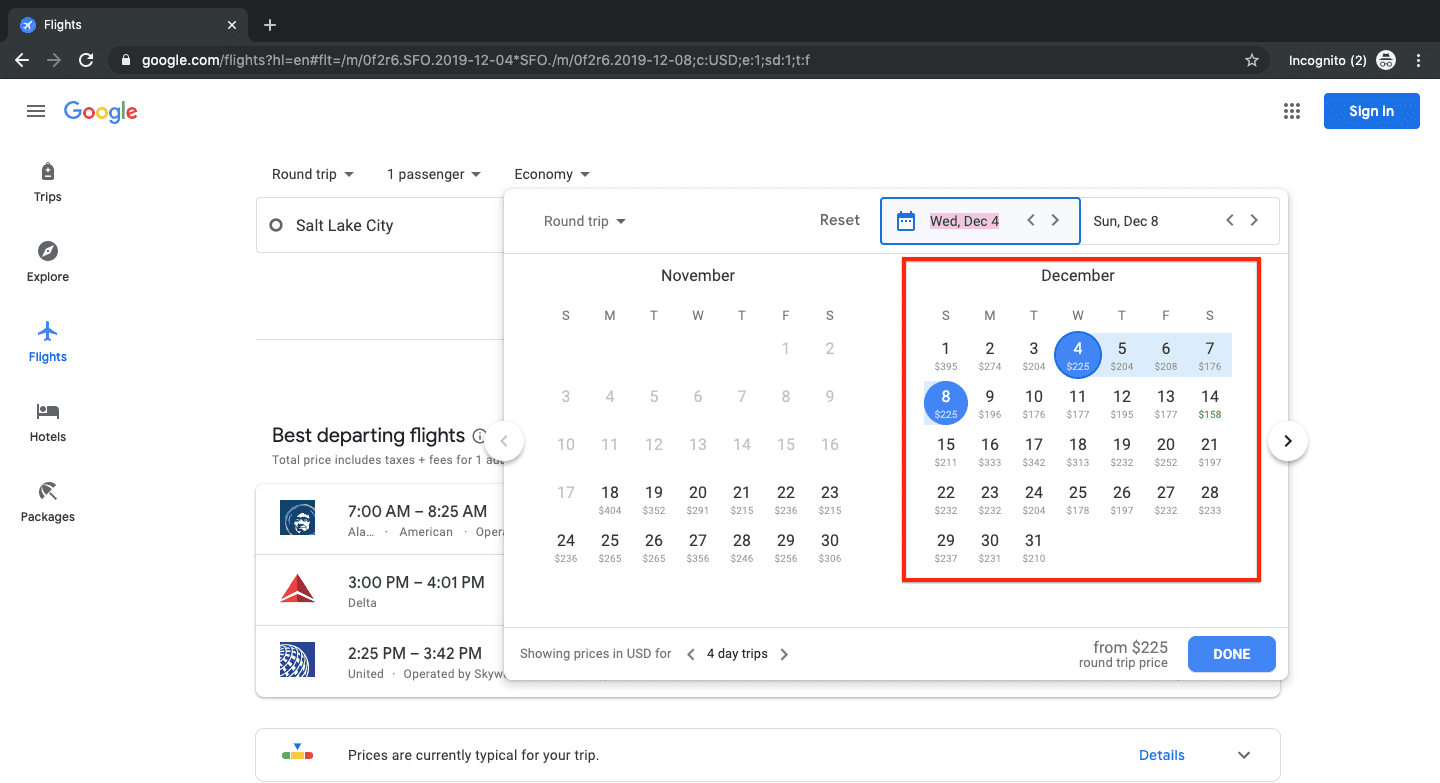Select Flights in the sidebar
The width and height of the screenshot is (1440, 783).
pyautogui.click(x=48, y=342)
